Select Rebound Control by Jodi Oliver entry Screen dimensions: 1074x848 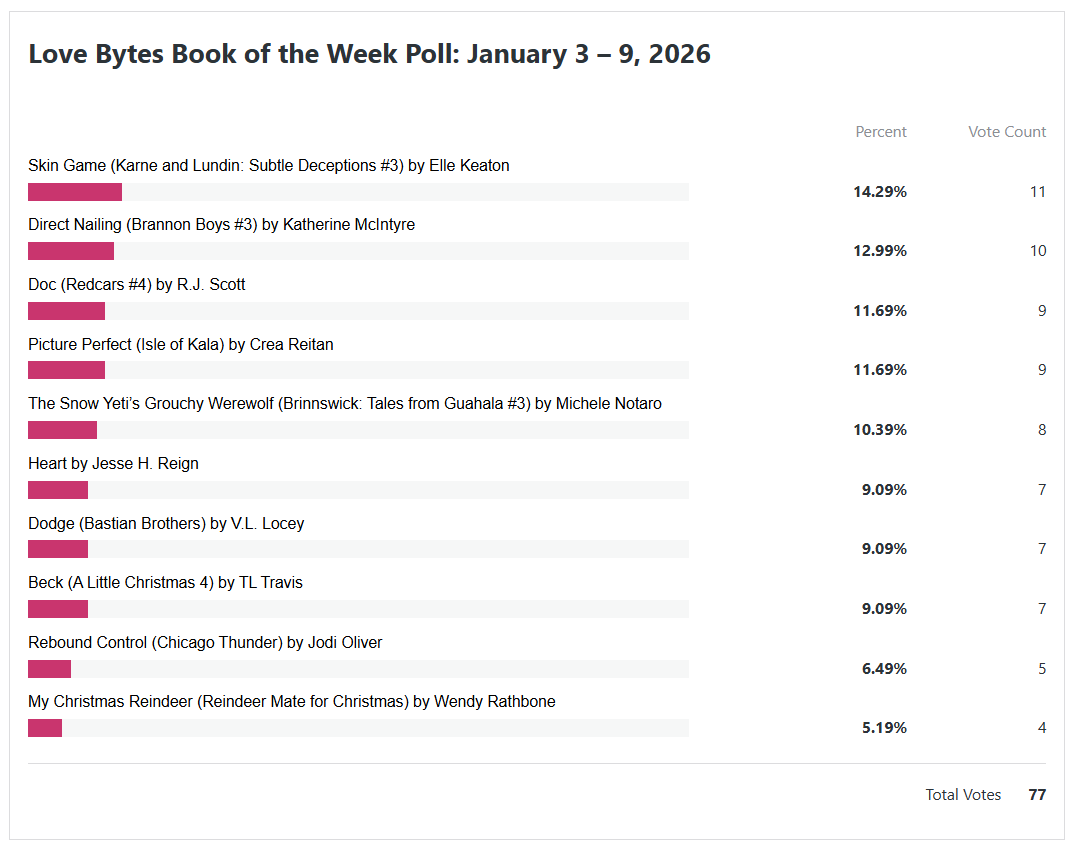point(205,643)
